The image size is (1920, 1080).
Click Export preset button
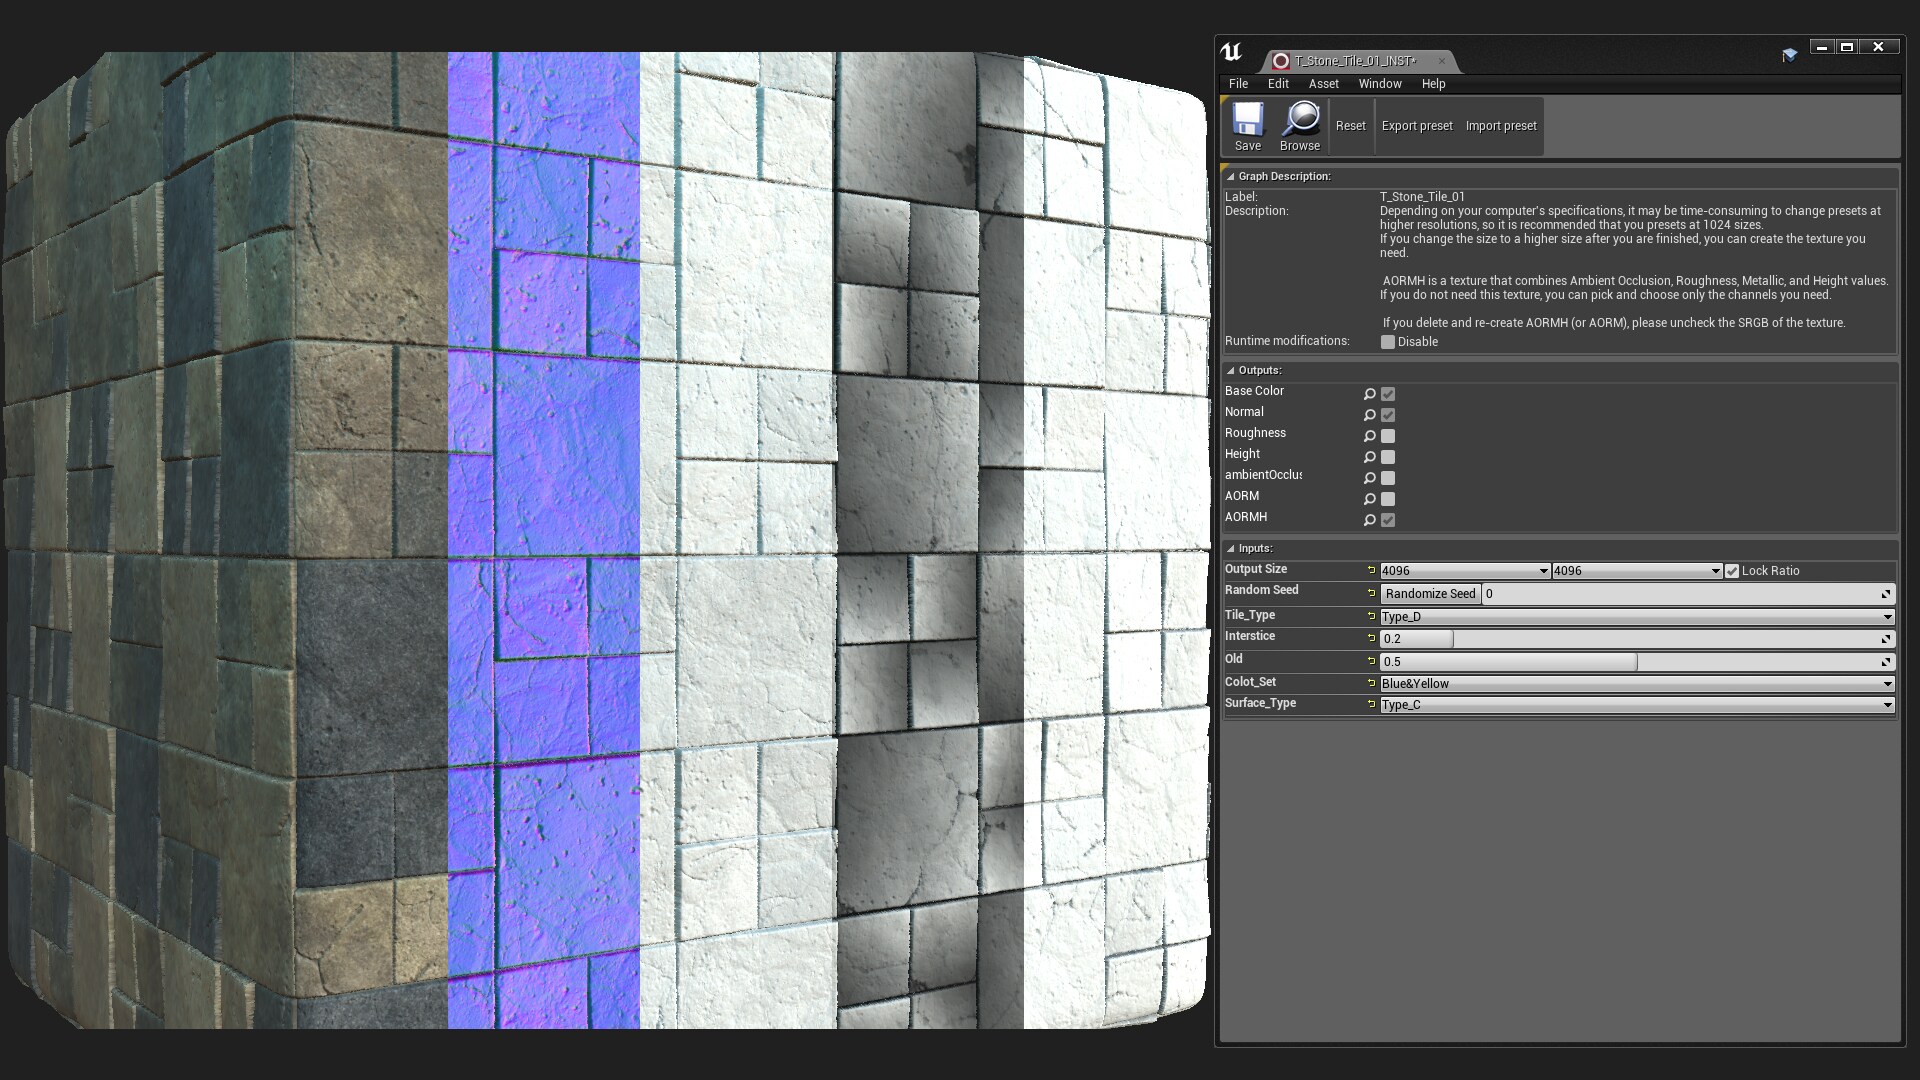click(x=1416, y=126)
